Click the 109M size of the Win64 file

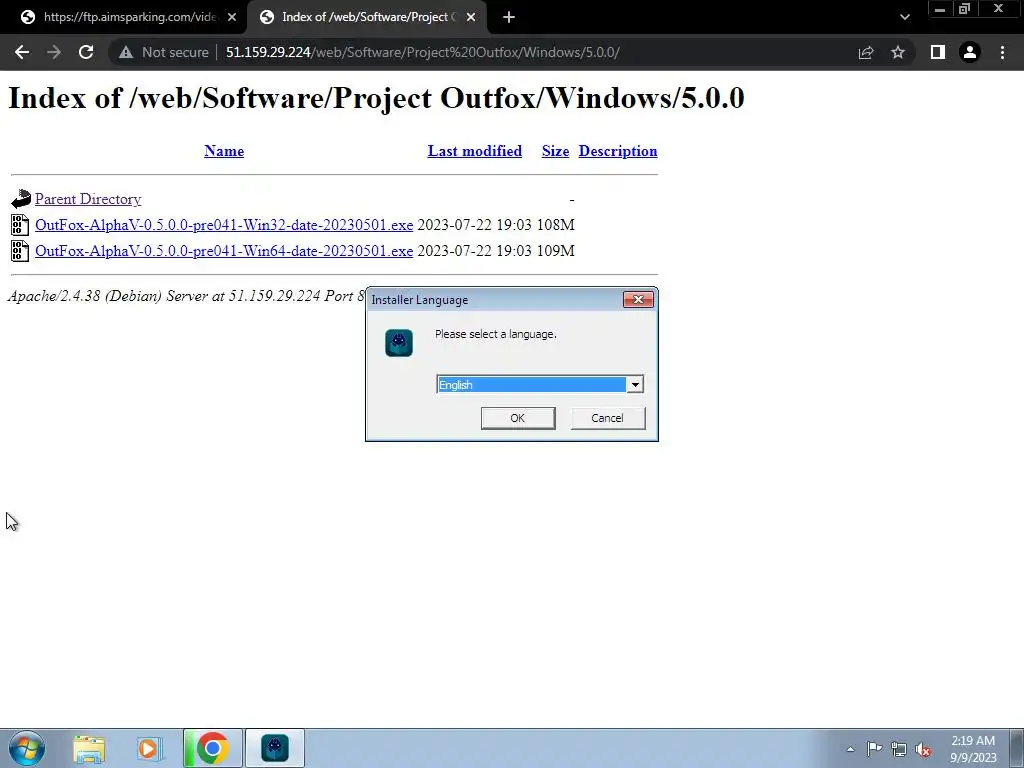click(556, 251)
